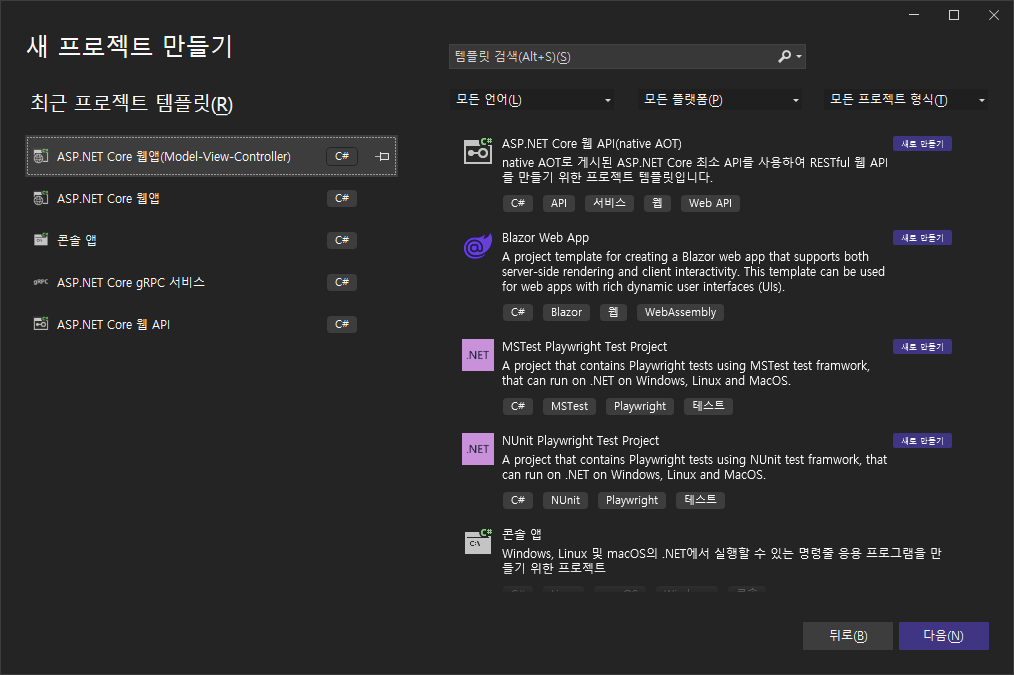Click the 서비스 tag under native AOT template
Viewport: 1014px width, 675px height.
pos(609,203)
